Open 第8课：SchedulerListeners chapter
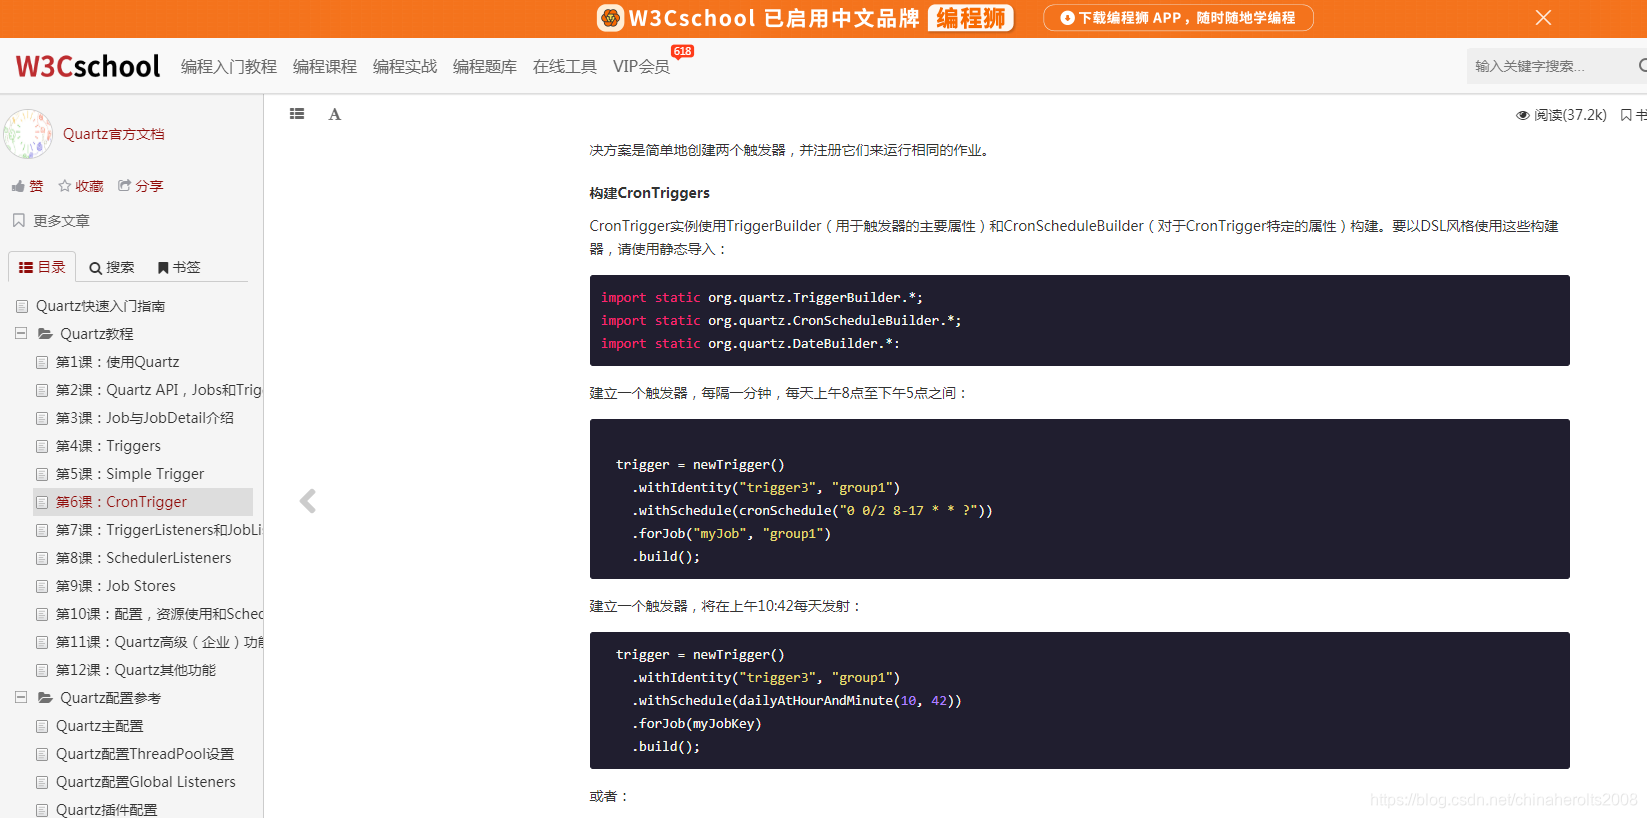Screen dimensions: 1647x818 (144, 558)
